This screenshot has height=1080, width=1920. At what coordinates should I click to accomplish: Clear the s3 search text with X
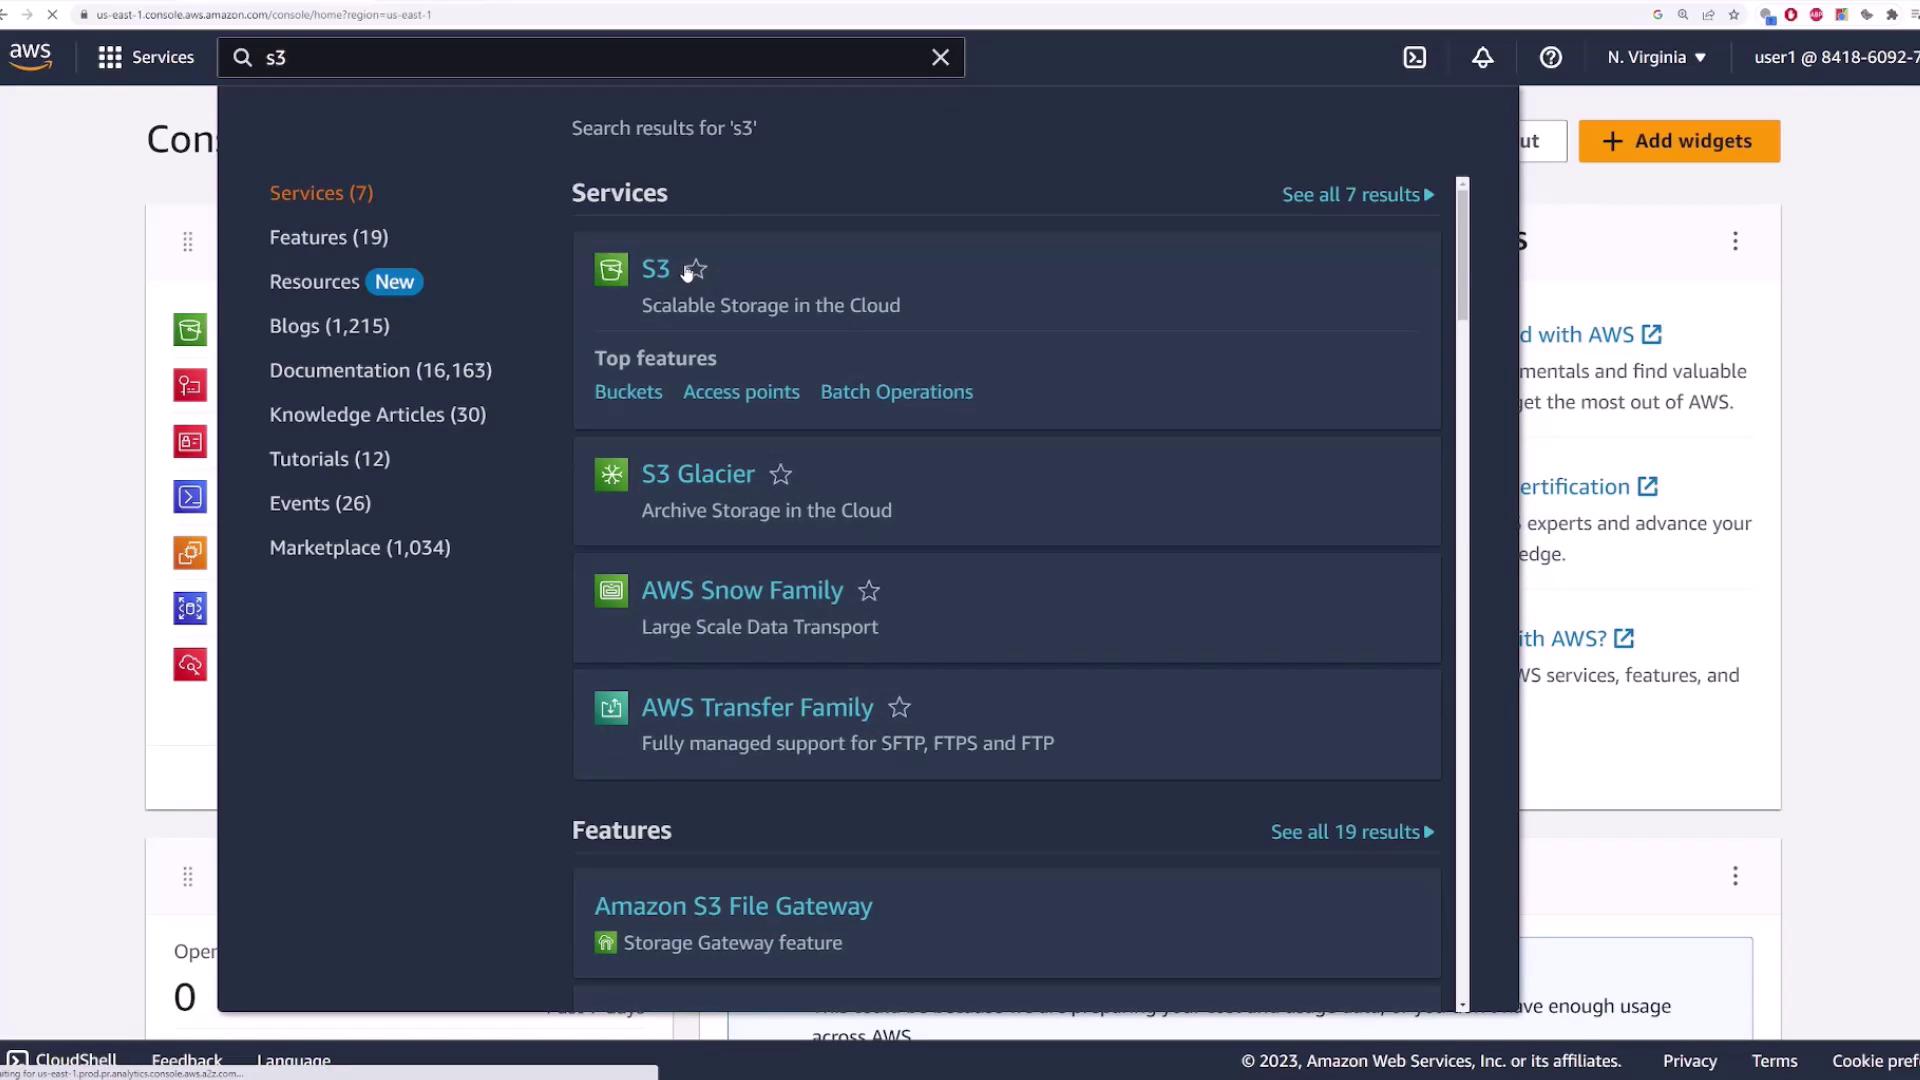coord(940,57)
